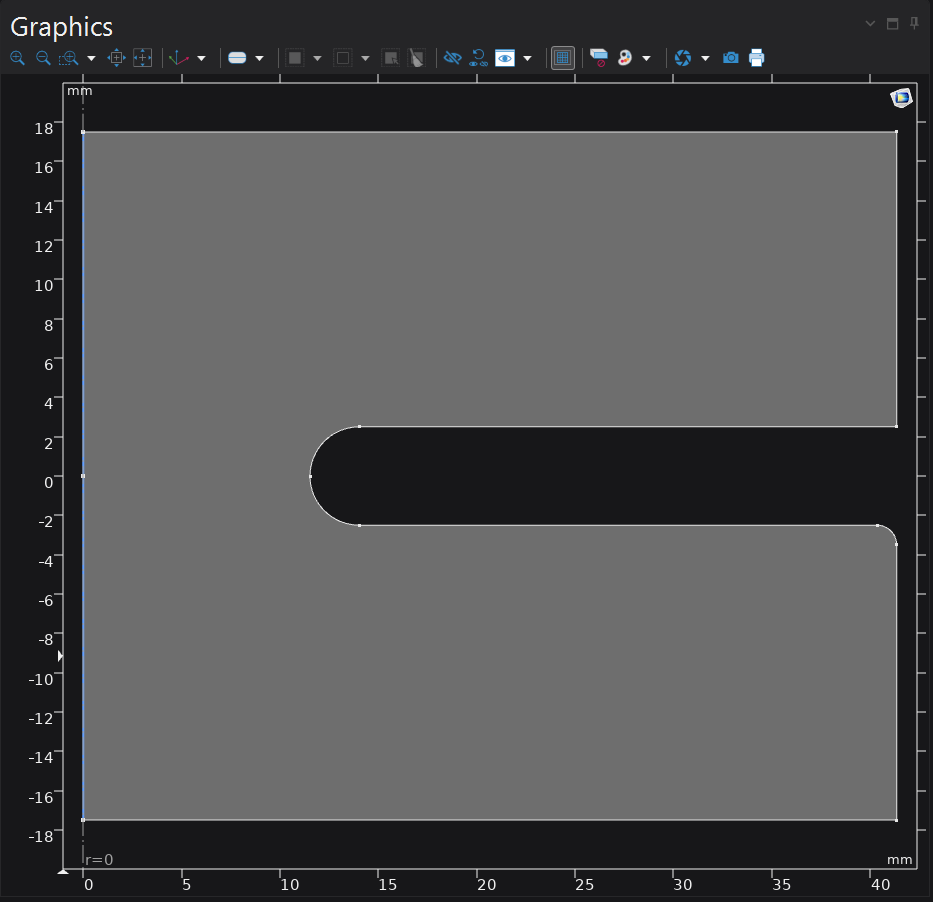
Task: Toggle the View Unhidden eye button
Action: 505,58
